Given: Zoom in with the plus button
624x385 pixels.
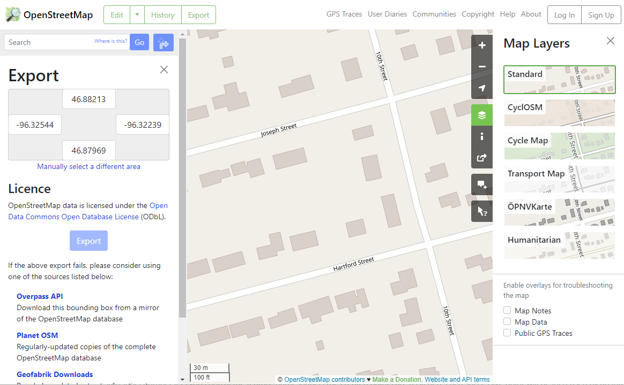Looking at the screenshot, I should (482, 45).
